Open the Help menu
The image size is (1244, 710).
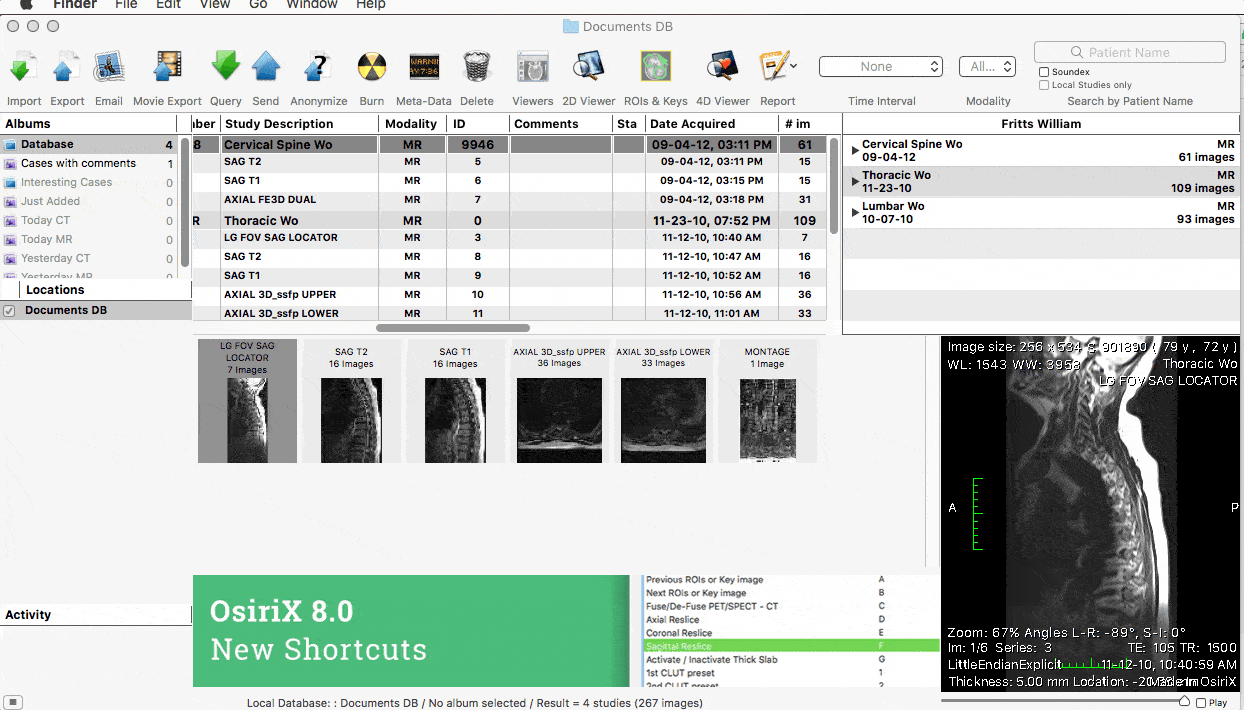pos(371,4)
